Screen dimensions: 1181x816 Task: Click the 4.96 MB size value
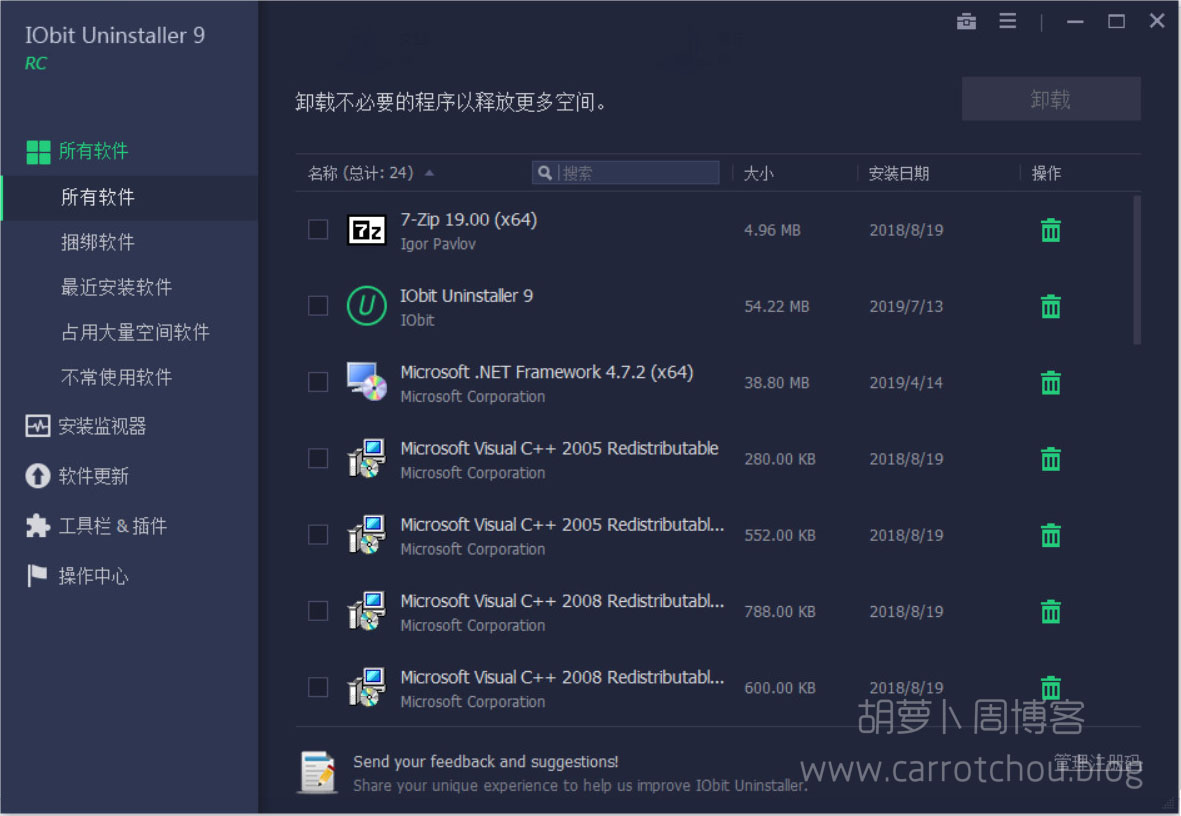coord(772,231)
